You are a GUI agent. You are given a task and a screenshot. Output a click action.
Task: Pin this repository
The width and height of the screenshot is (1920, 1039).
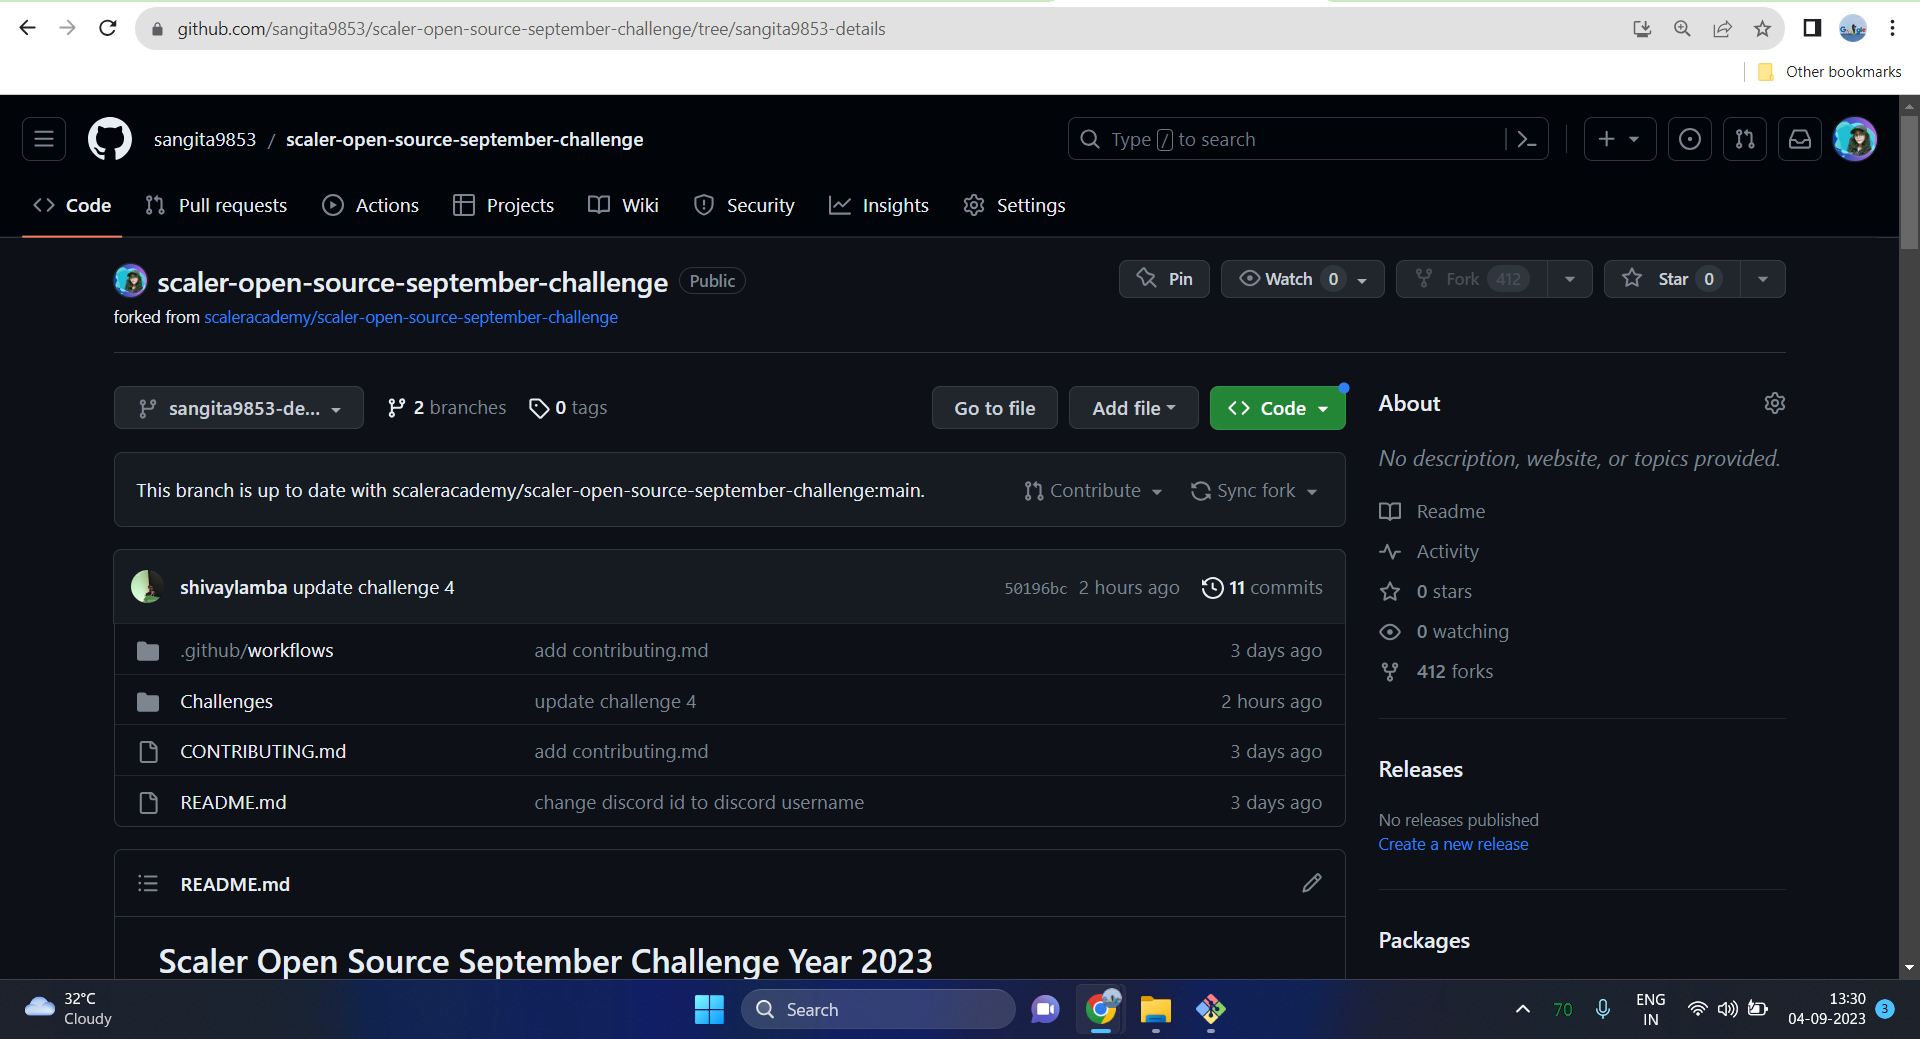pos(1163,279)
